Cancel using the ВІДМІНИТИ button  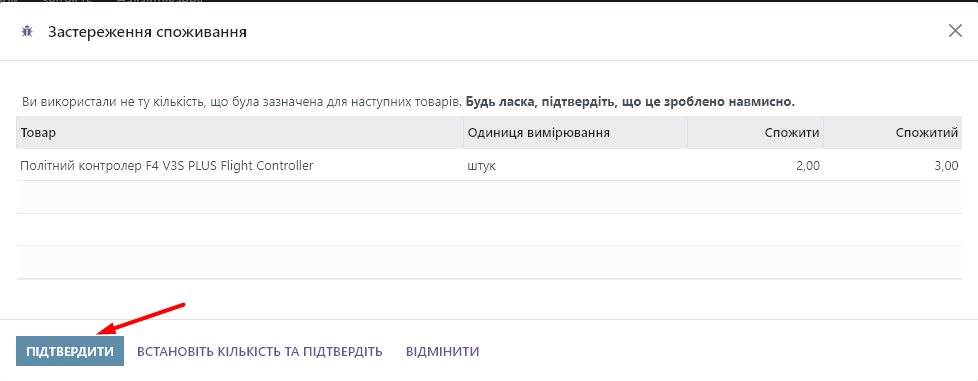click(x=442, y=351)
